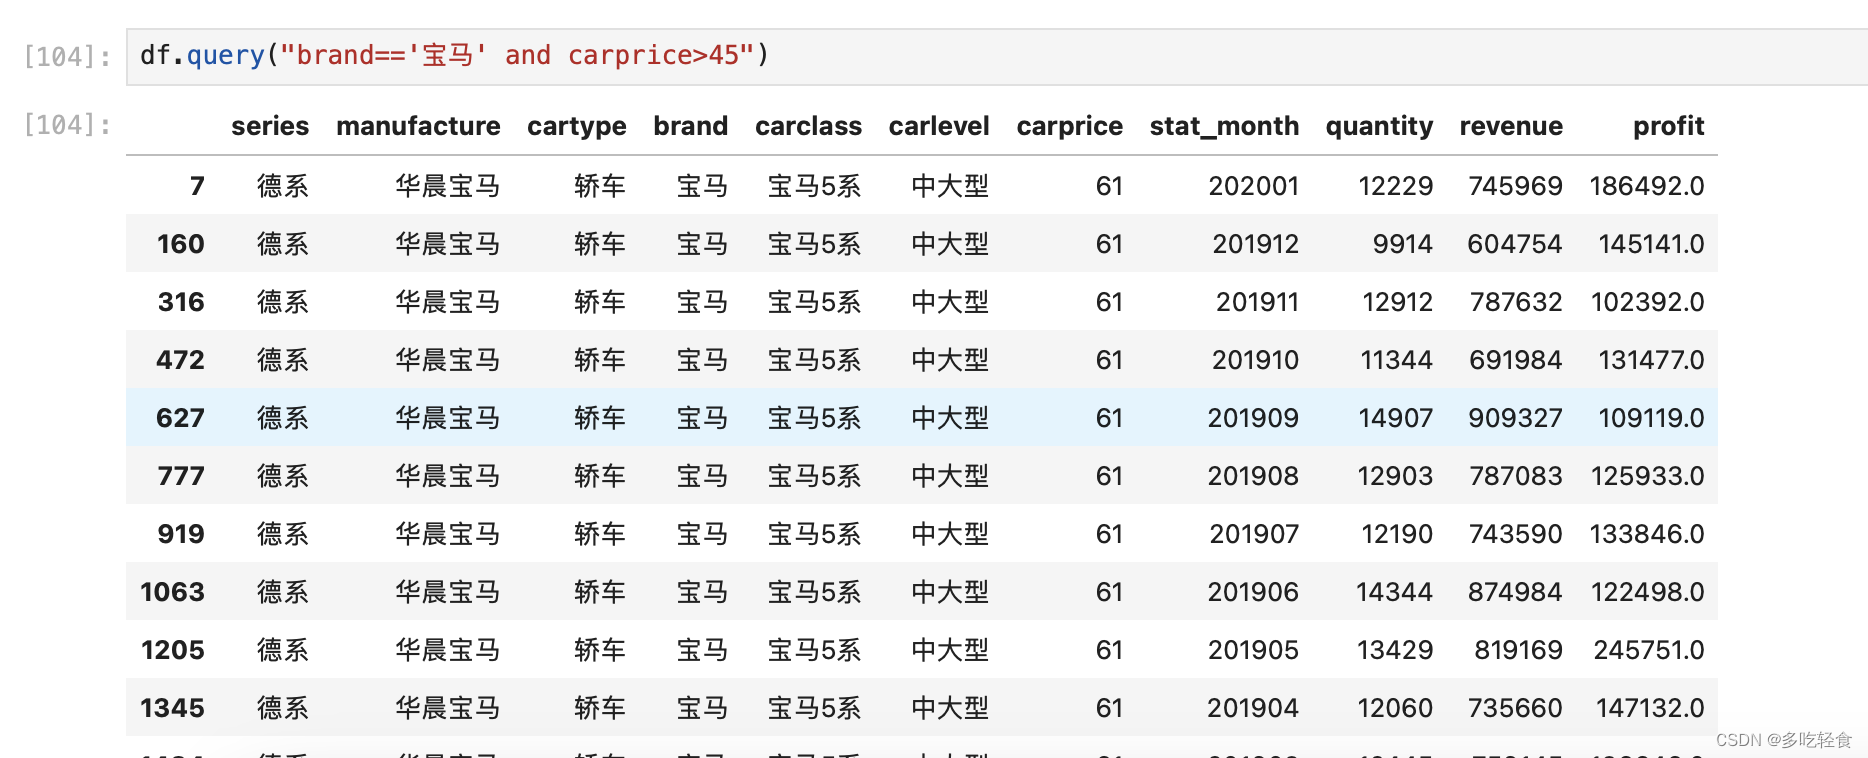The width and height of the screenshot is (1868, 758).
Task: Click stat_month value 202001
Action: pos(1253,186)
